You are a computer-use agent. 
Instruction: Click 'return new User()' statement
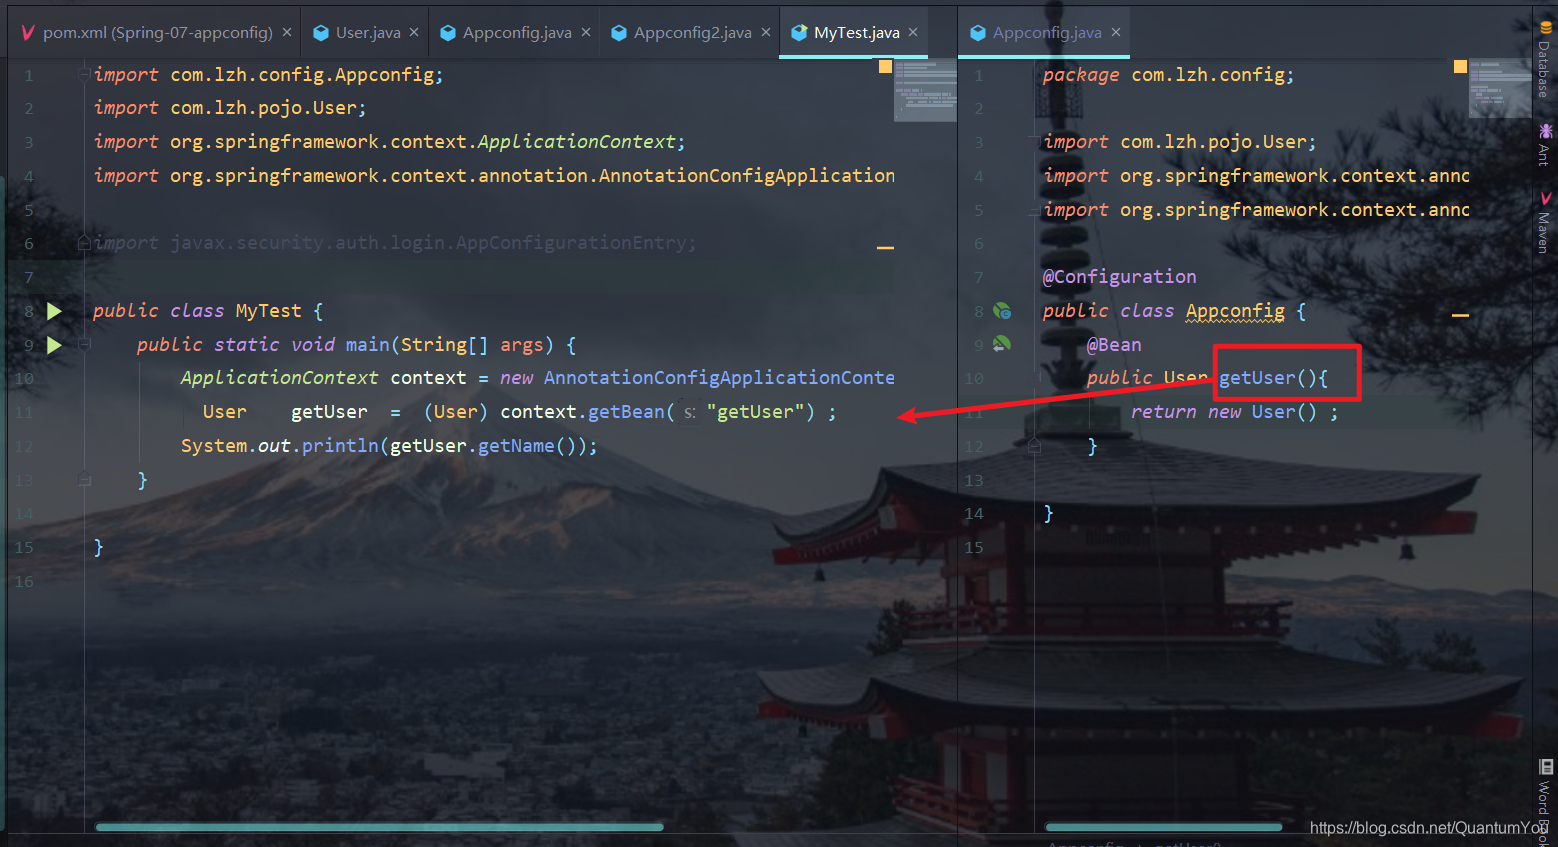click(1234, 412)
